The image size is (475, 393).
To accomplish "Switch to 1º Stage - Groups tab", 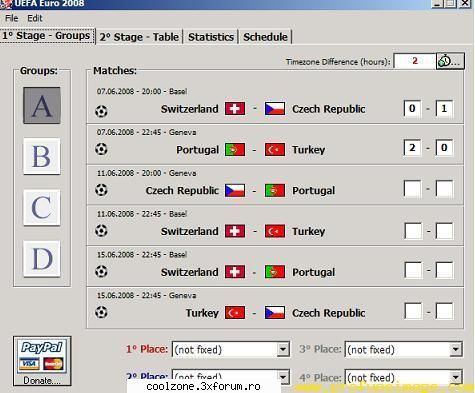I will click(47, 36).
